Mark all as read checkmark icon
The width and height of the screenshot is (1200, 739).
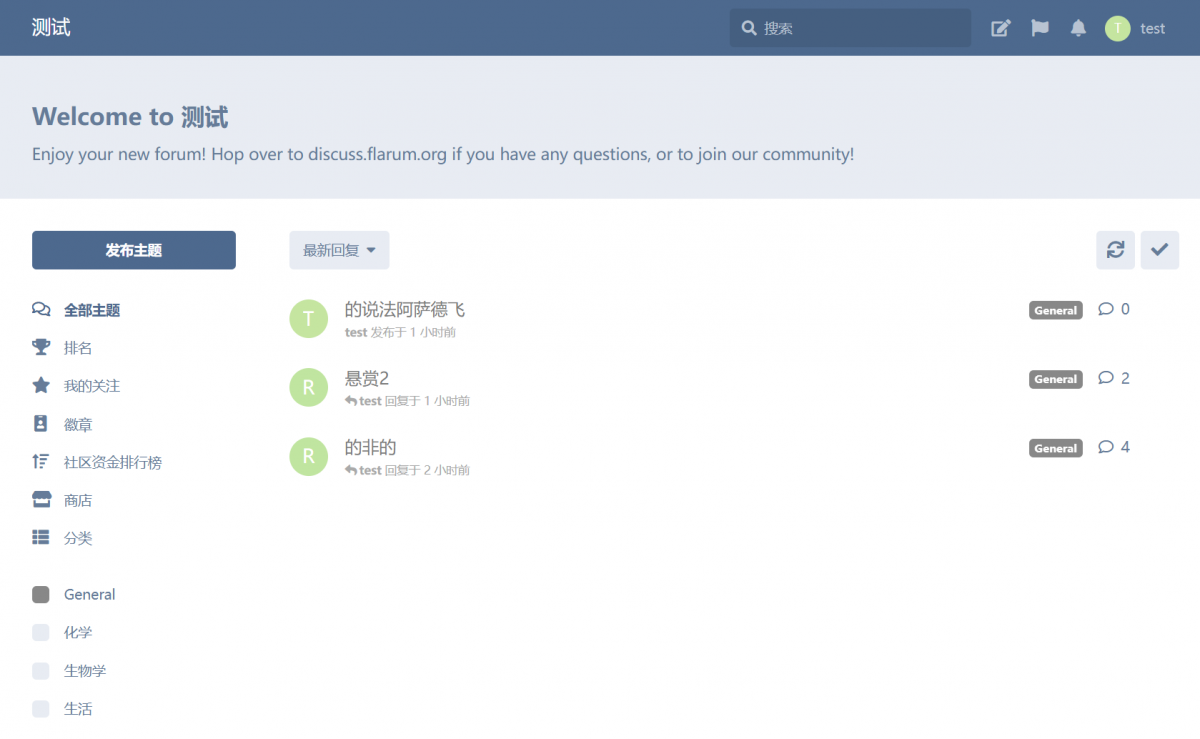coord(1159,250)
